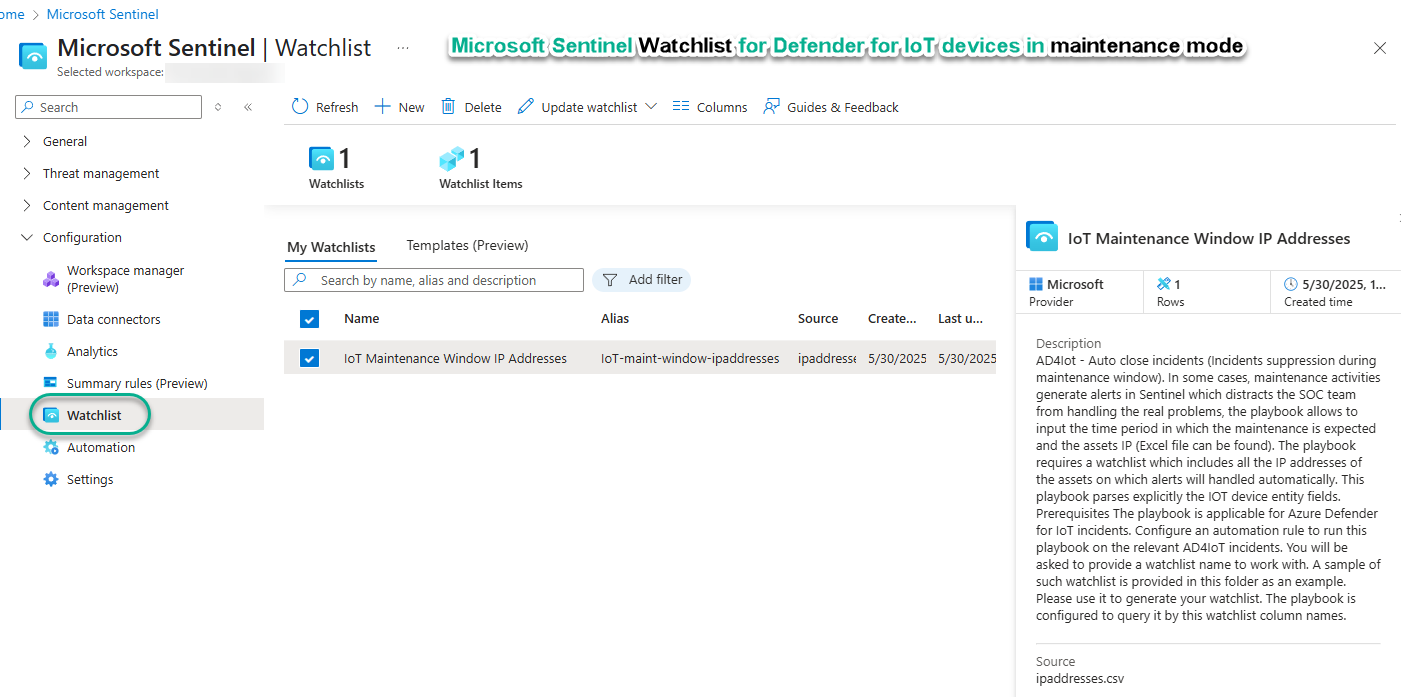Open Analytics from the sidebar
The image size is (1401, 697).
tap(92, 351)
